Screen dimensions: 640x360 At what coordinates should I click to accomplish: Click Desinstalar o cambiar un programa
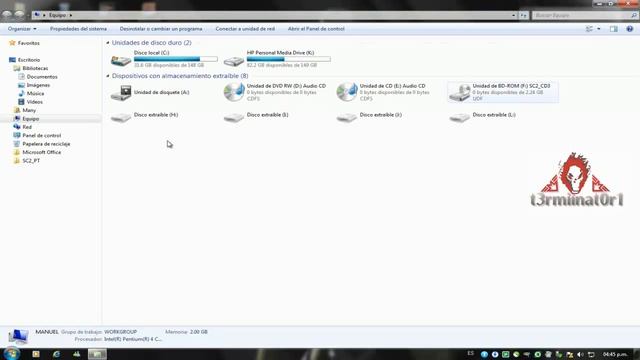point(161,29)
